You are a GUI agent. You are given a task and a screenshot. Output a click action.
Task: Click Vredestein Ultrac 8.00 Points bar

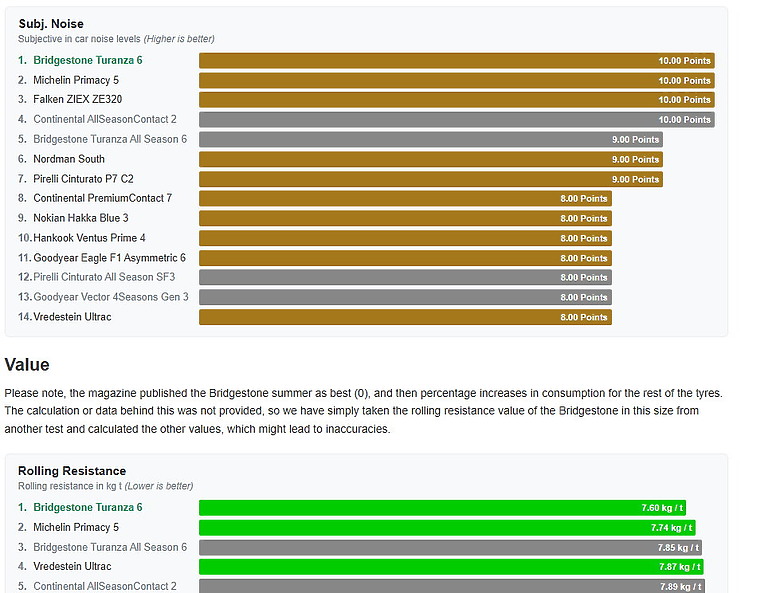405,317
